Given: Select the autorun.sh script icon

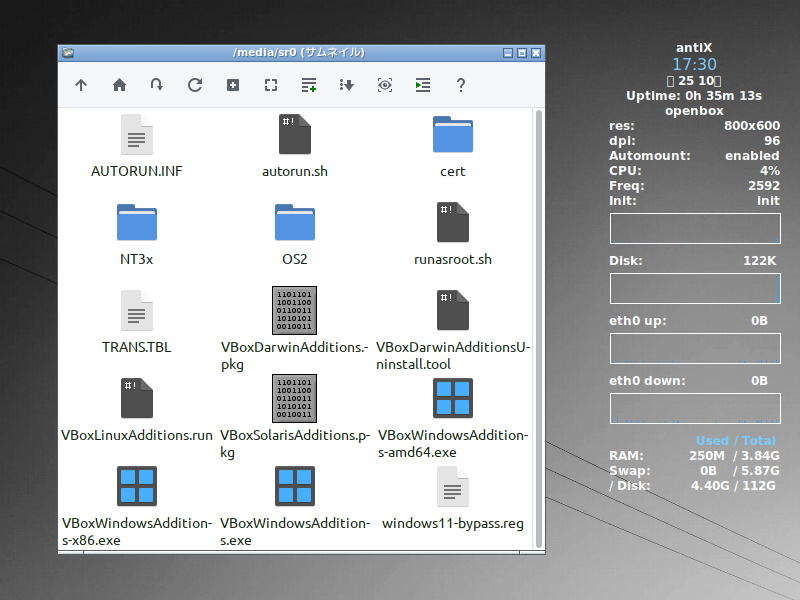Looking at the screenshot, I should (x=295, y=135).
